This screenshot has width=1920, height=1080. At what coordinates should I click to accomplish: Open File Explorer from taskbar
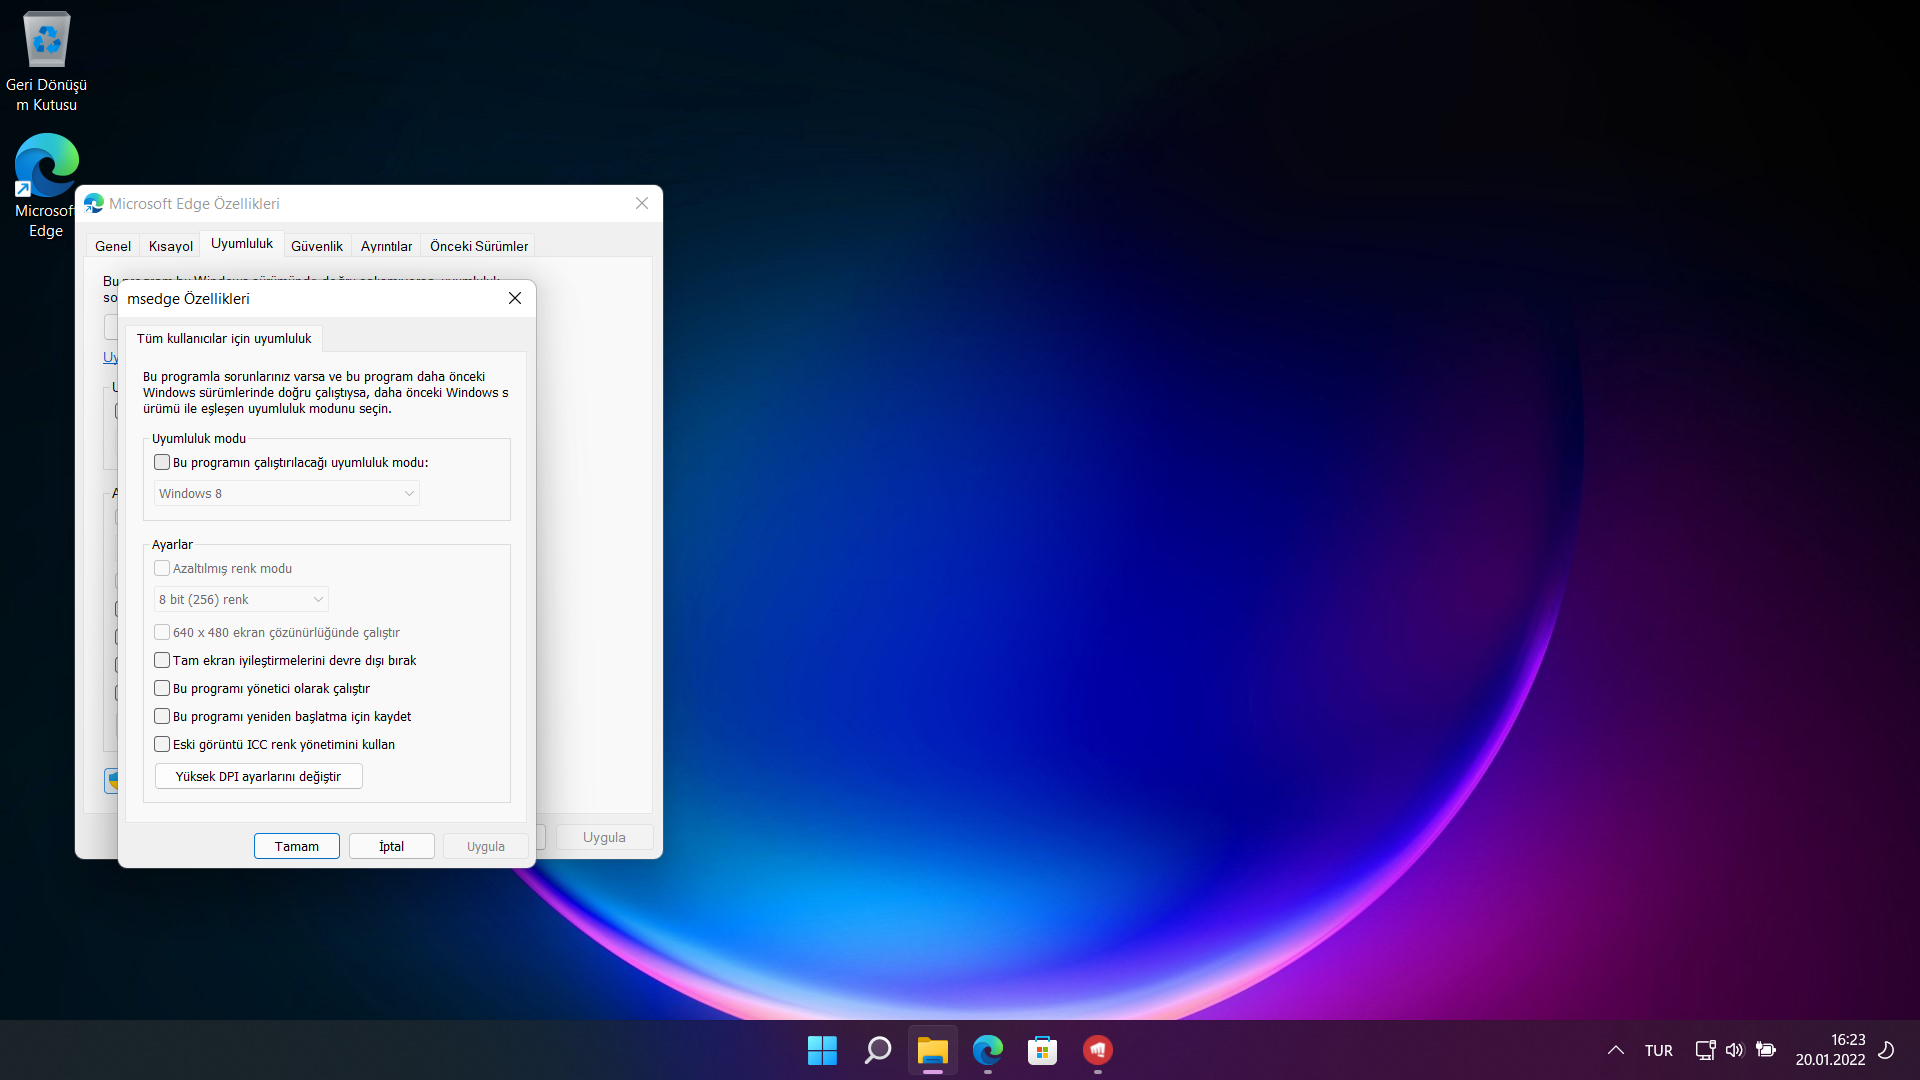pyautogui.click(x=932, y=1050)
